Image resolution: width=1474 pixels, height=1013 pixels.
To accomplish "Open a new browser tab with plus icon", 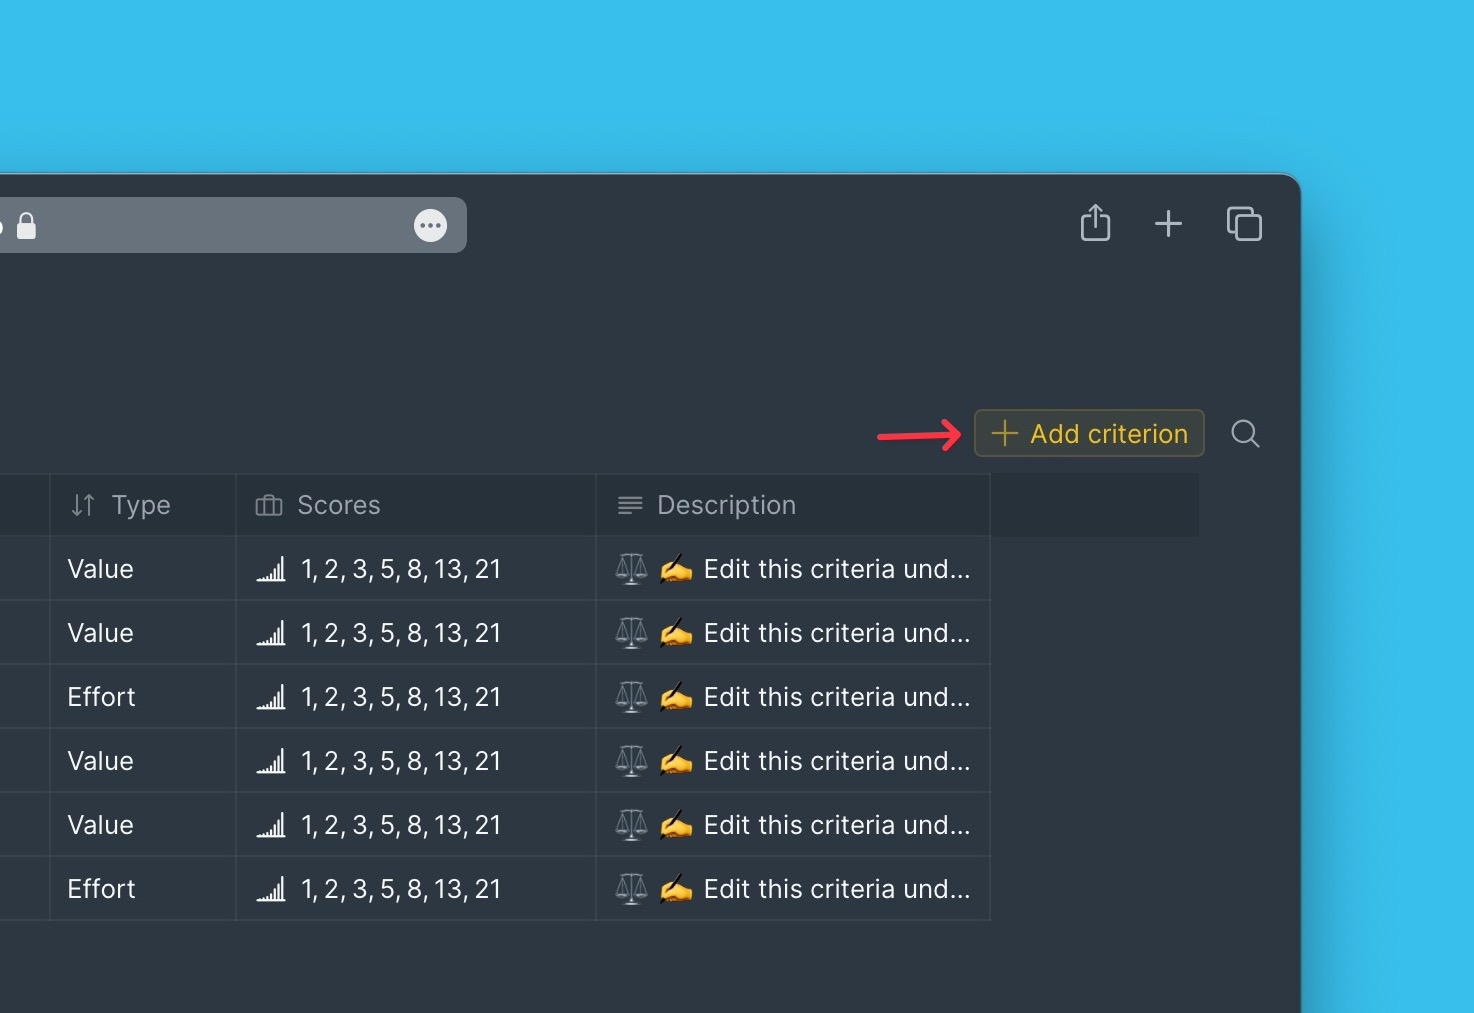I will pyautogui.click(x=1168, y=223).
